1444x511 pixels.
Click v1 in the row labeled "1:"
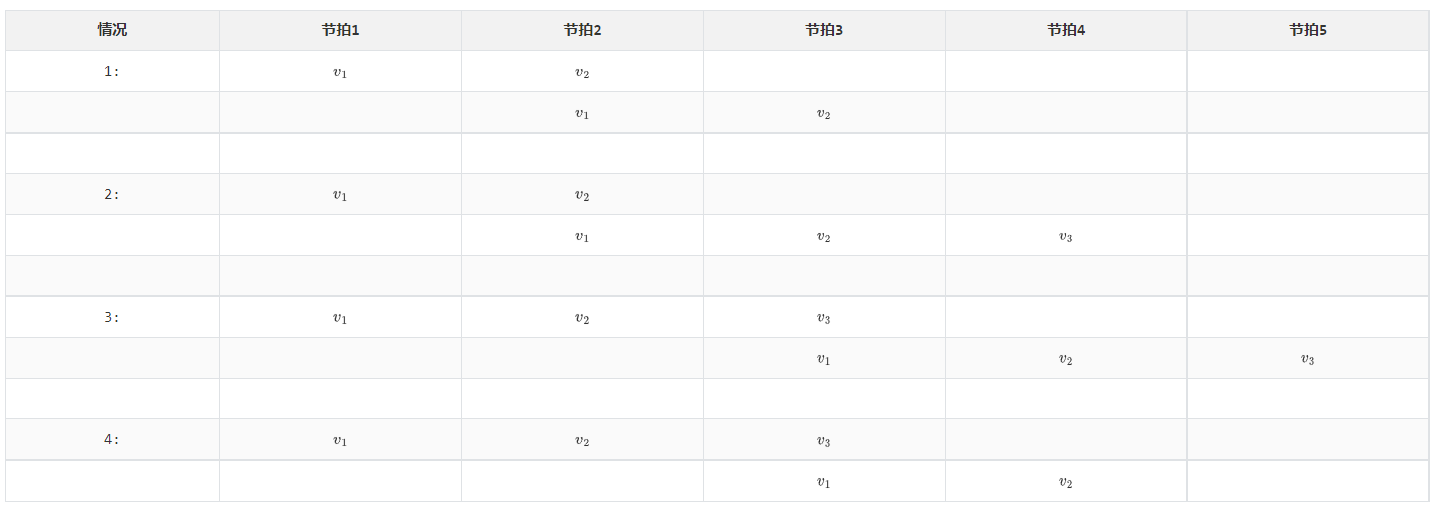point(340,72)
